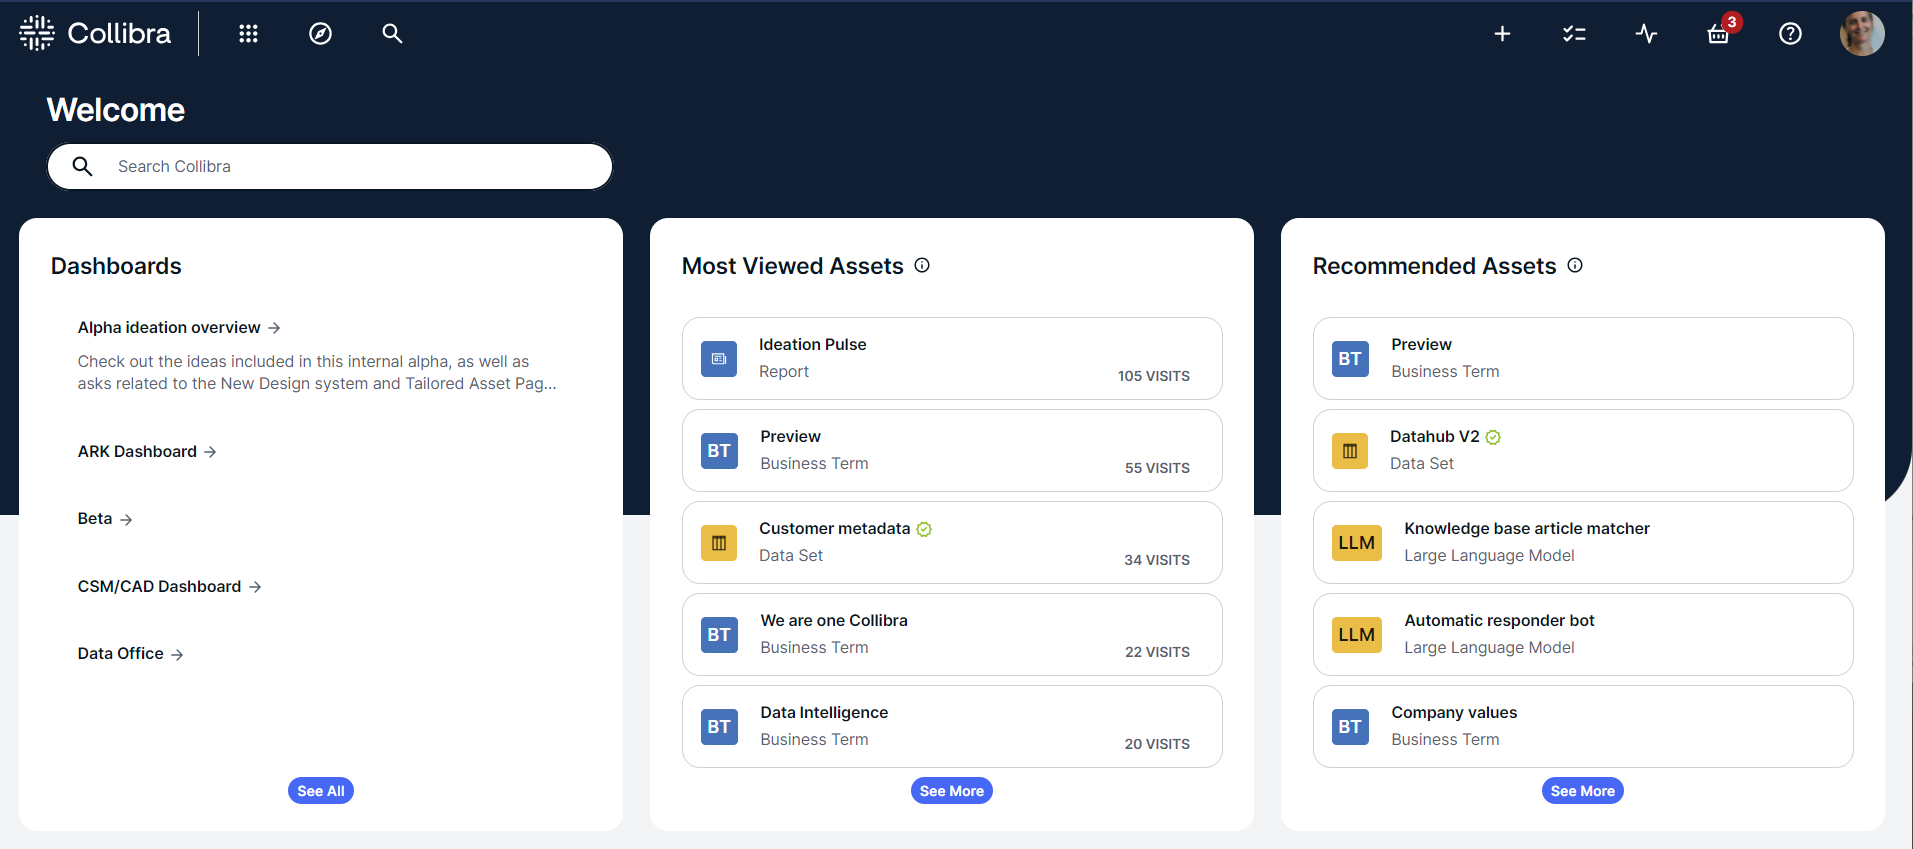Open the tasks checklist icon
Image resolution: width=1913 pixels, height=849 pixels.
tap(1574, 34)
